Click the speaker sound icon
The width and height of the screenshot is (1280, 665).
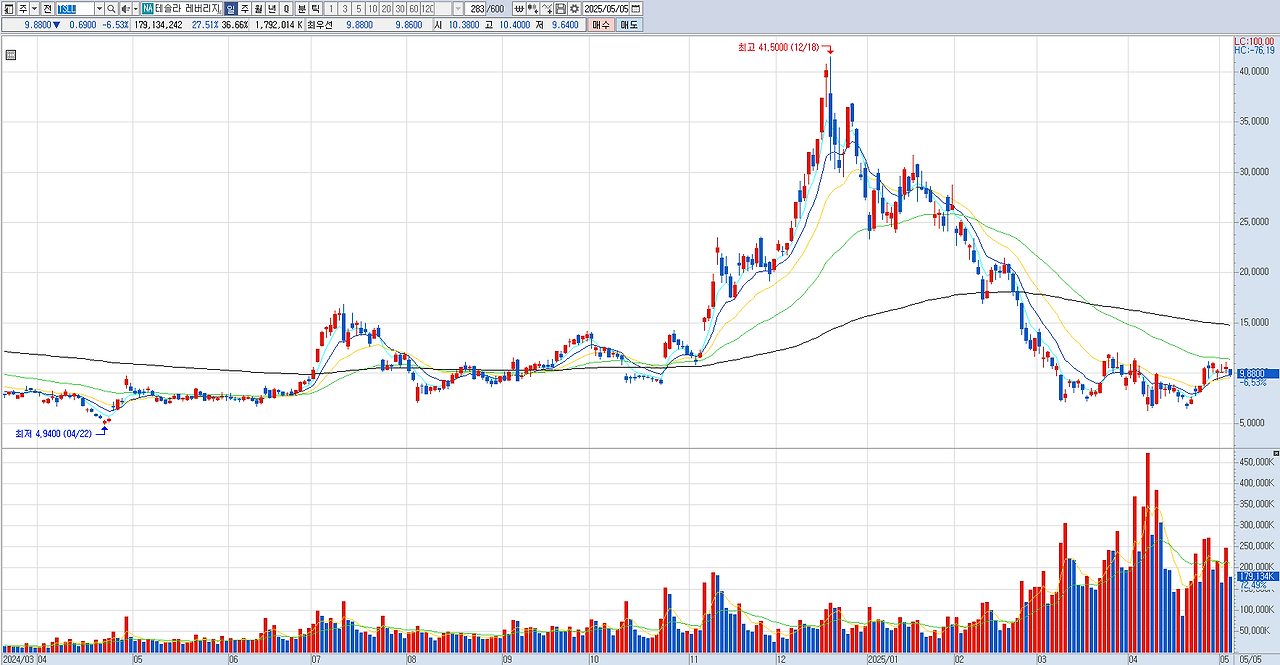(x=125, y=9)
